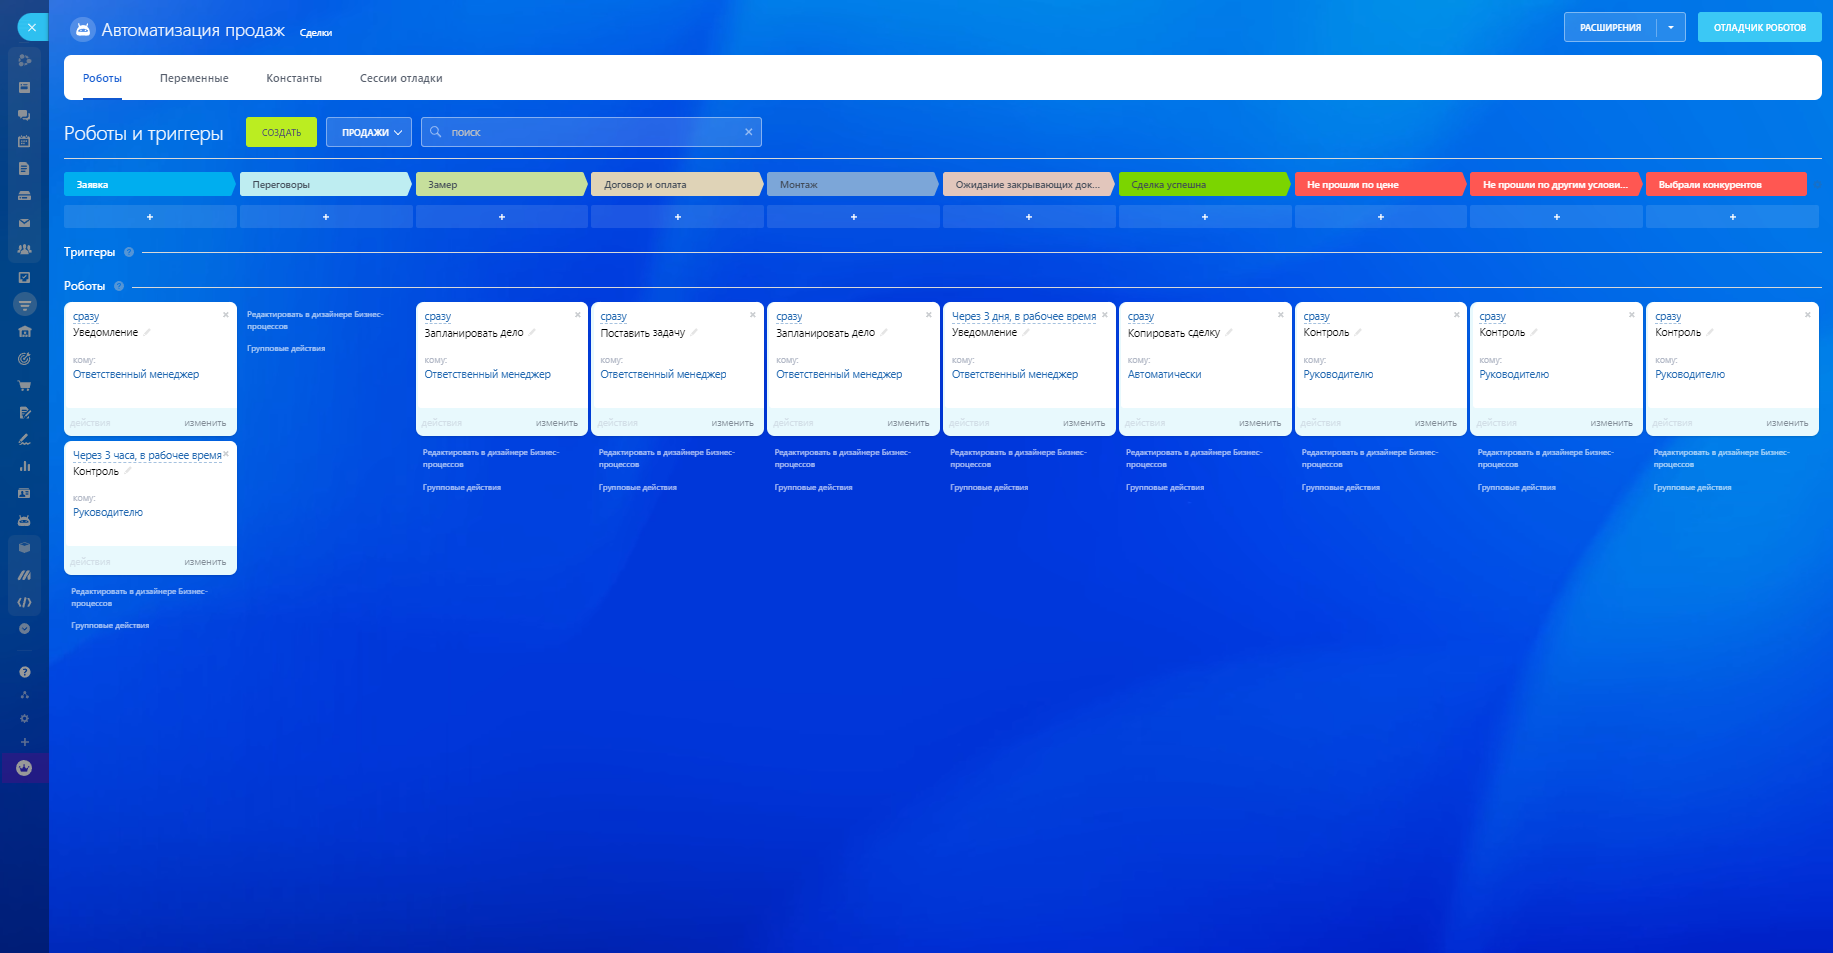Screen dimensions: 1833x953
Task: Open the CRM funnel sidebar icon
Action: [x=25, y=304]
